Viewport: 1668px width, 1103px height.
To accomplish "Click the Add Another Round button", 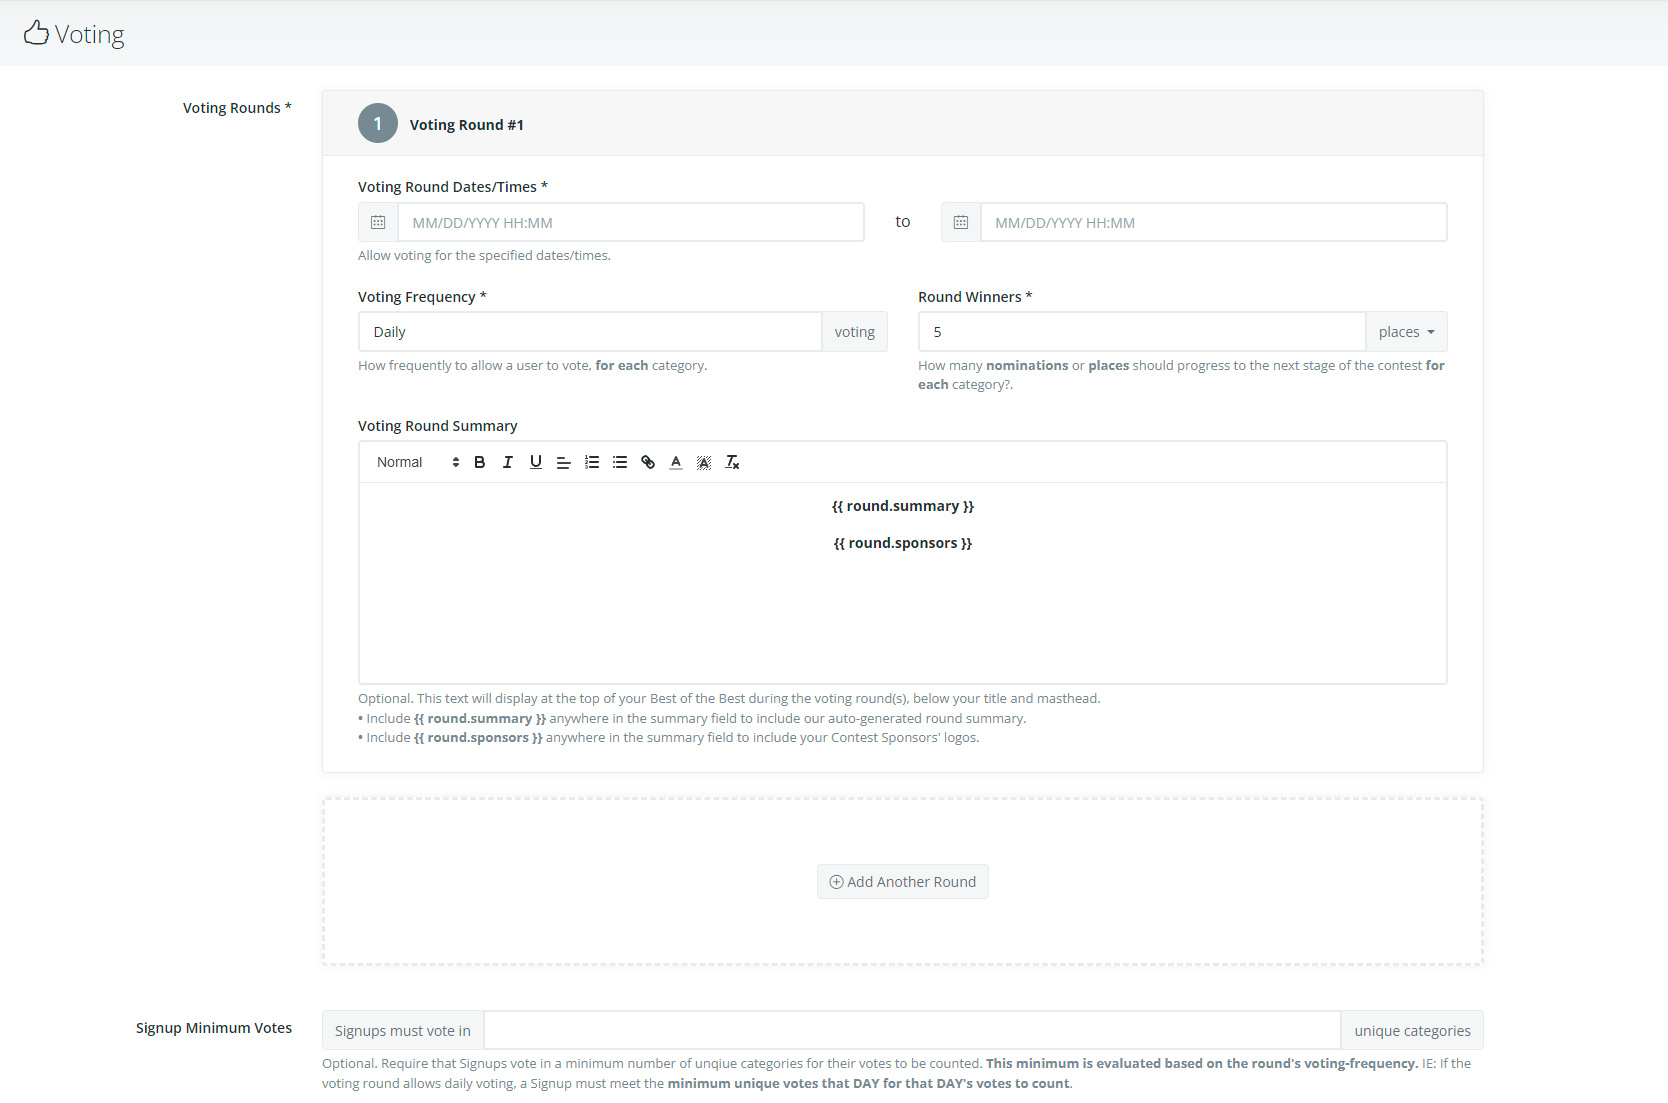I will click(902, 882).
